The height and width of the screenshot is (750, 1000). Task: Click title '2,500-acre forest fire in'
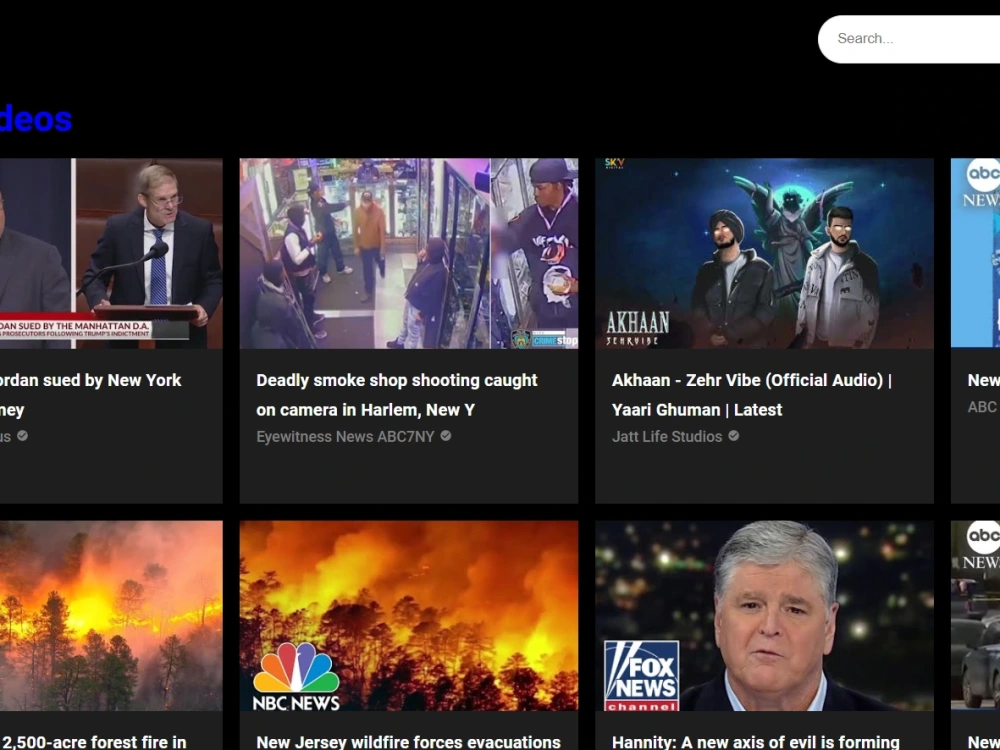coord(93,742)
